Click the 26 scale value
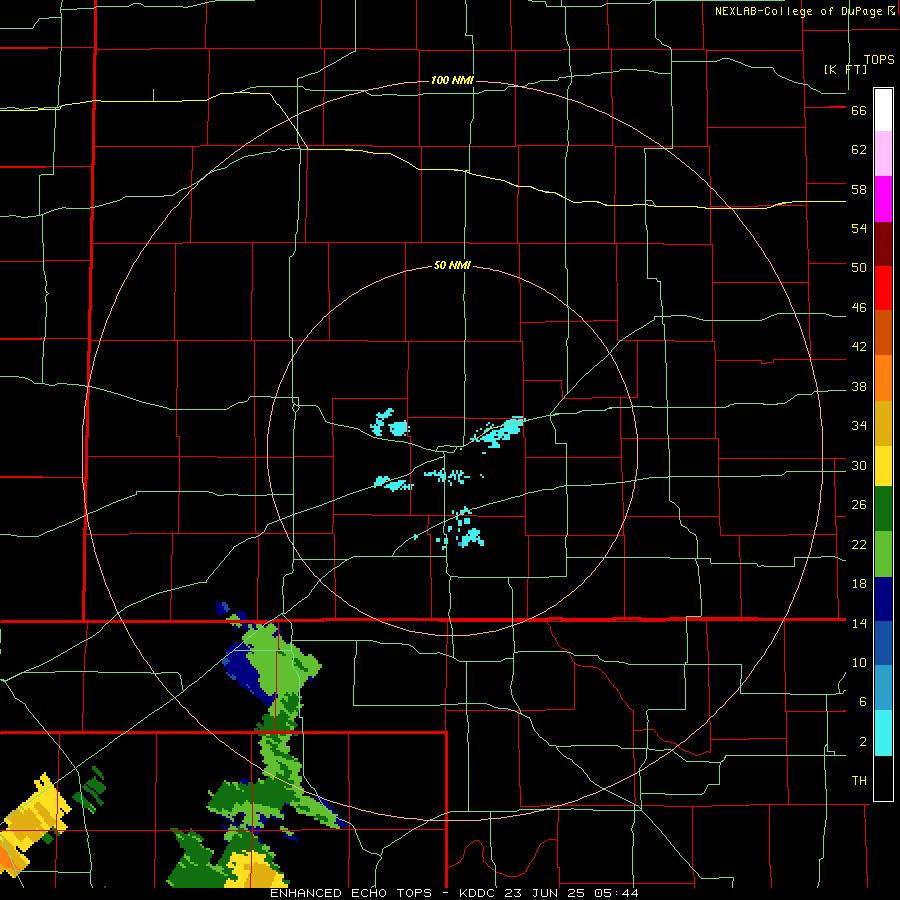This screenshot has width=900, height=900. pos(859,505)
